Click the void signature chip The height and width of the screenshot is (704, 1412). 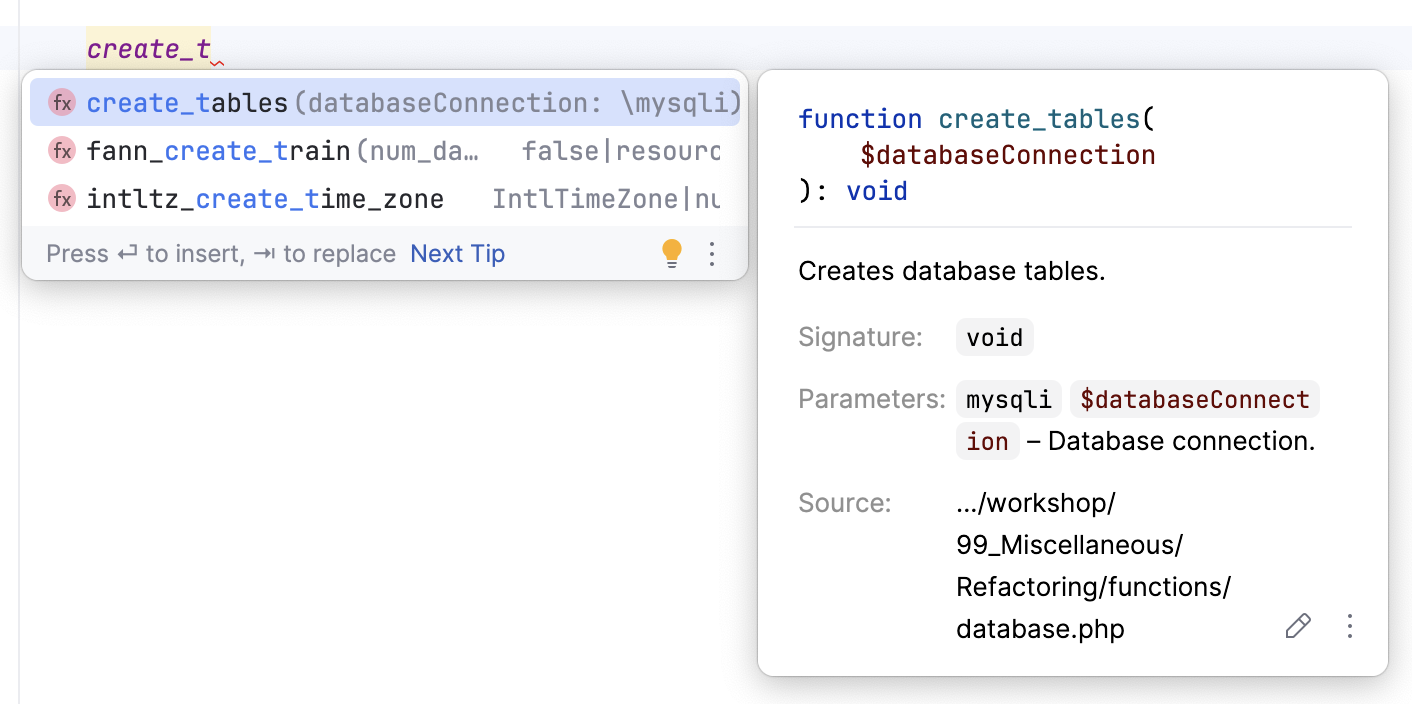pos(994,337)
